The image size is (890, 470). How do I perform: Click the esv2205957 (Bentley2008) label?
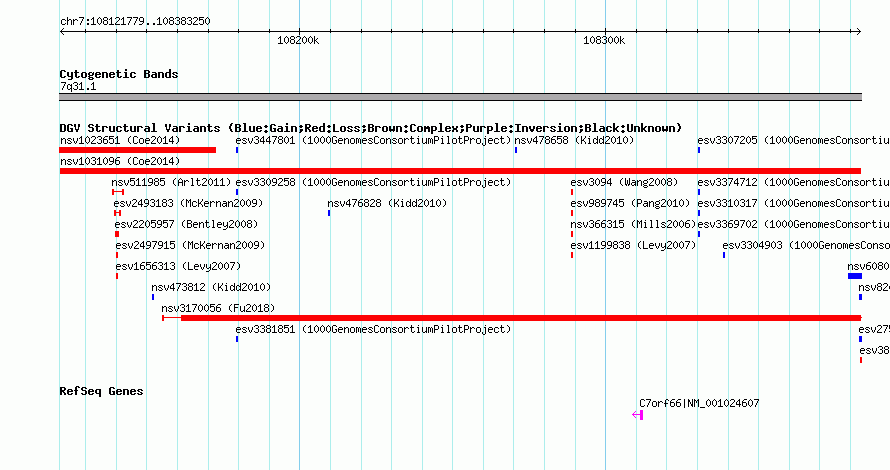(x=186, y=224)
